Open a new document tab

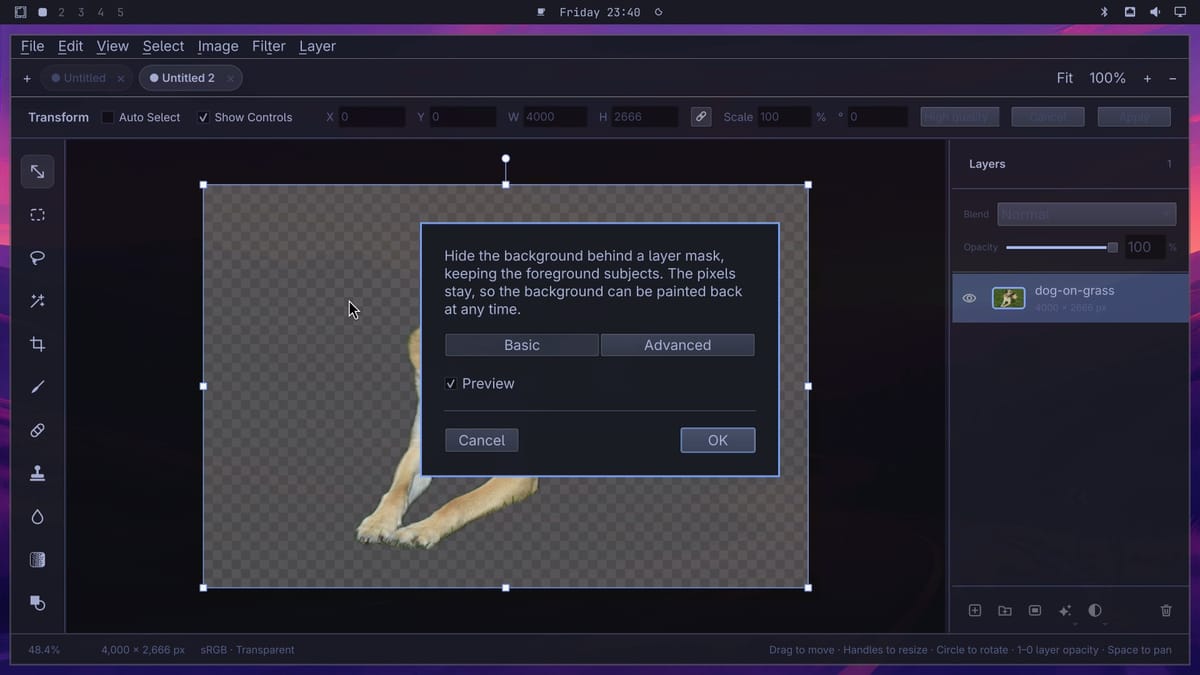coord(27,78)
